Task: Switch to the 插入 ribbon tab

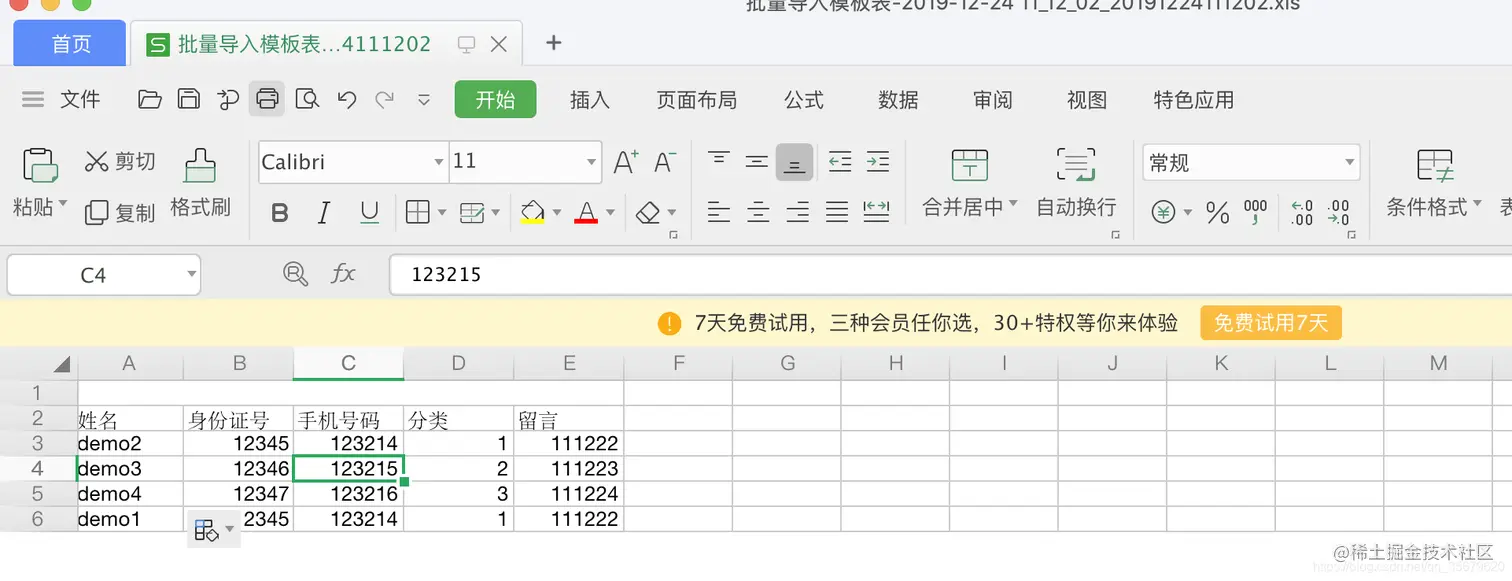Action: pyautogui.click(x=592, y=99)
